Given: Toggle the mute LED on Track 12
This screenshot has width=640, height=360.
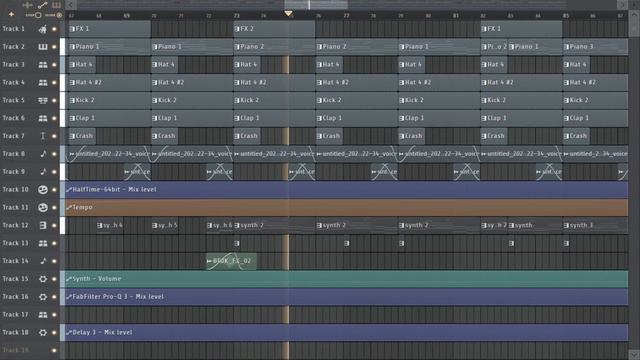Looking at the screenshot, I should point(54,225).
